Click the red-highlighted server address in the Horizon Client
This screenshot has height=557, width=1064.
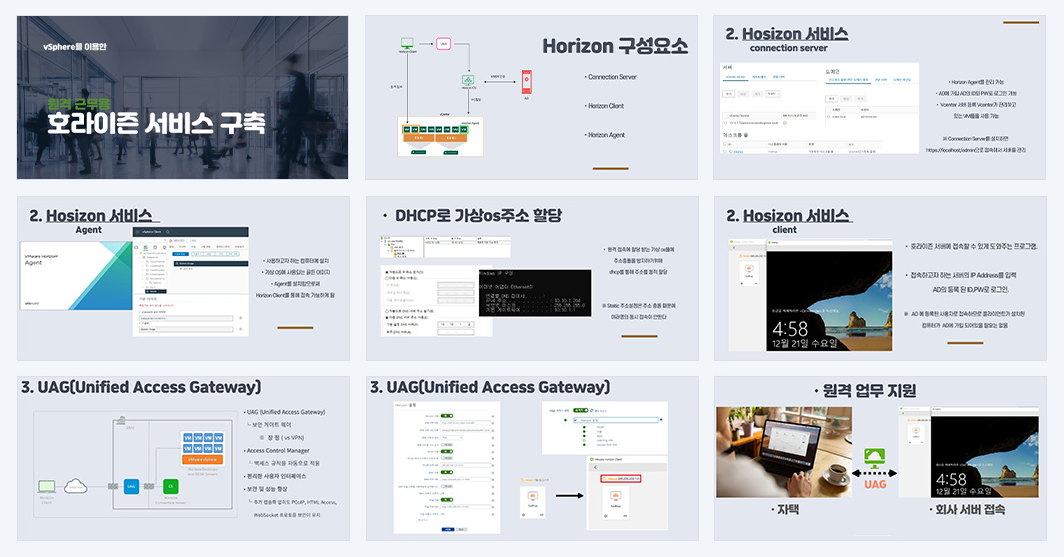tap(621, 478)
